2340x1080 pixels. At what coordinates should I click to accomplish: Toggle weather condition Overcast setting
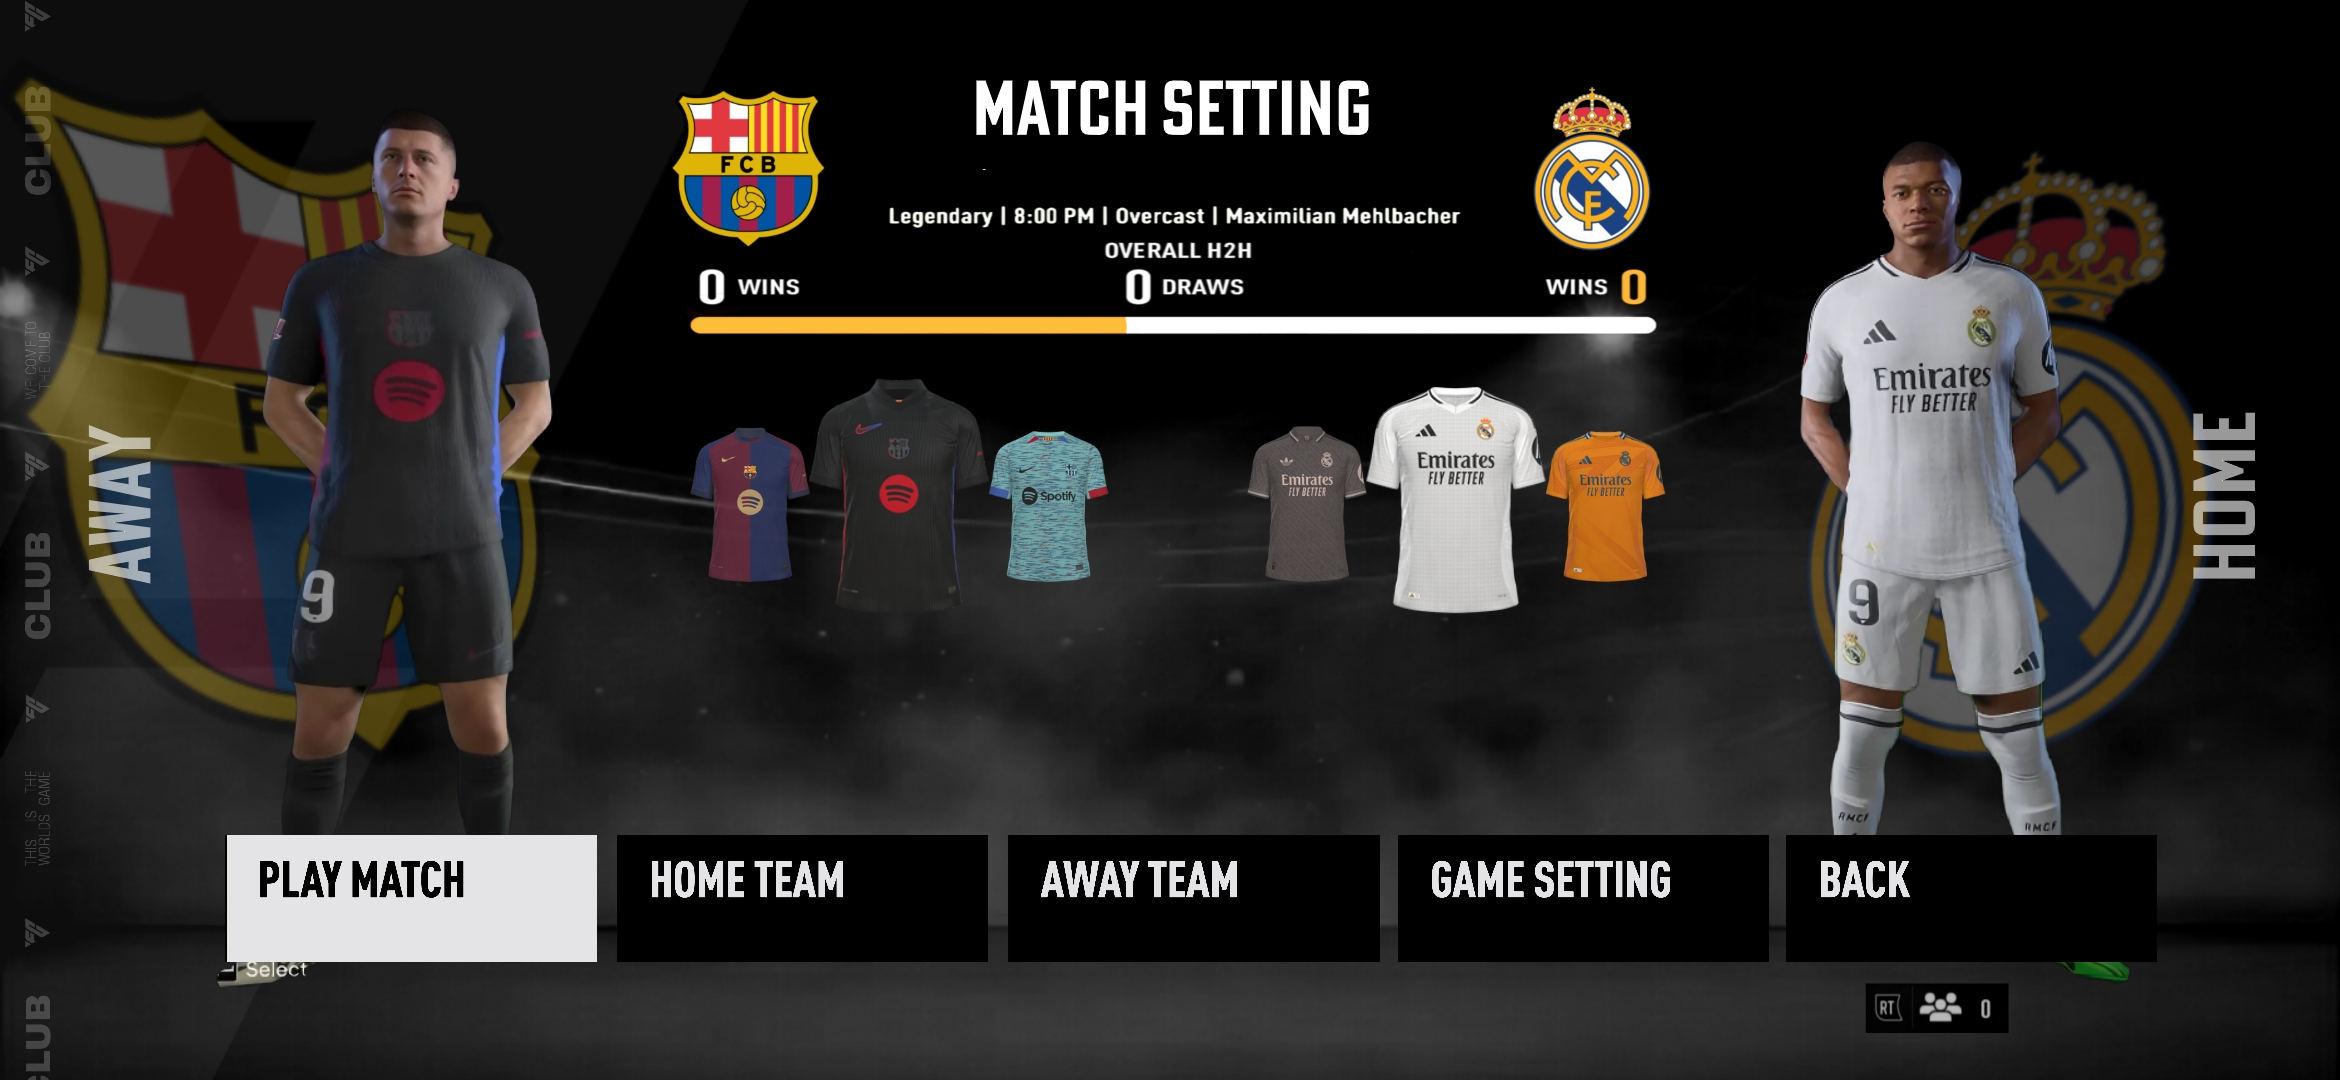click(1158, 216)
